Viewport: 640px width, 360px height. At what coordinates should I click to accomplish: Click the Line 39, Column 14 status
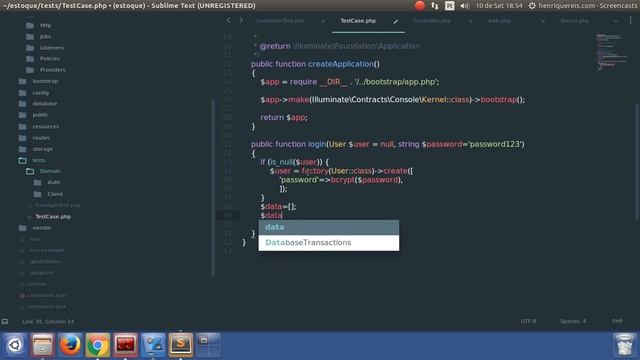coord(48,322)
